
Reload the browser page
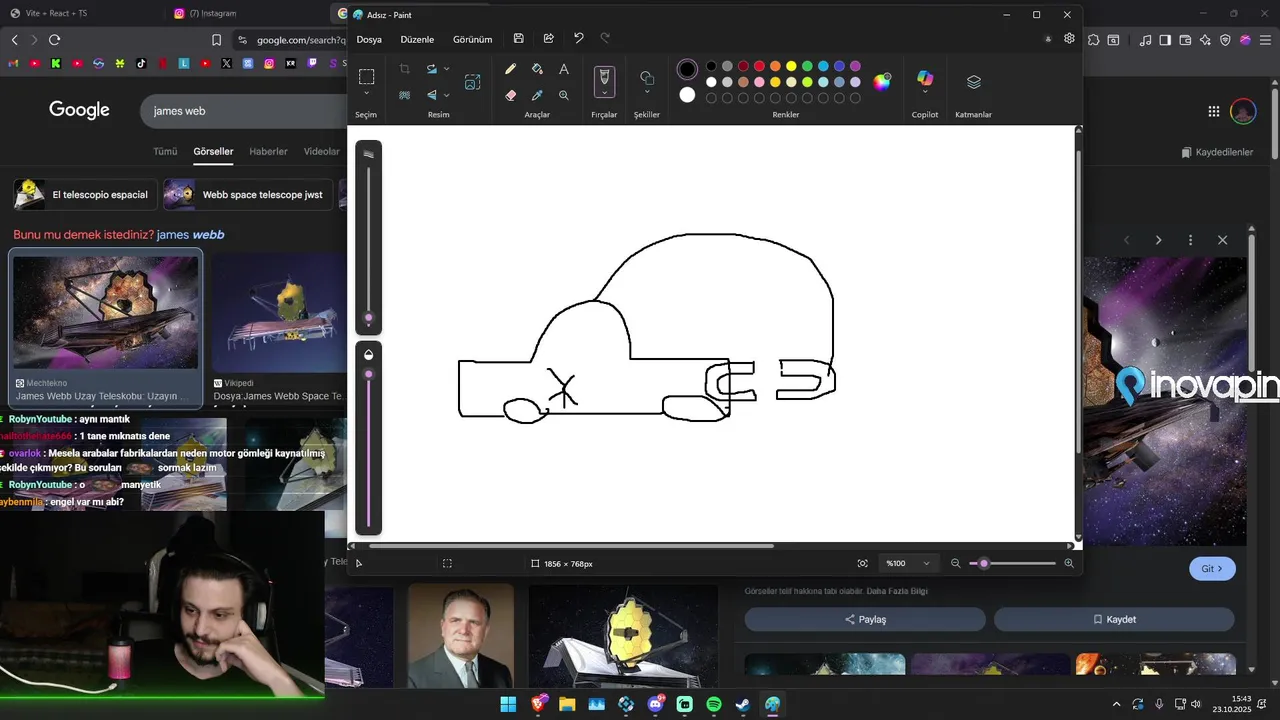tap(54, 40)
